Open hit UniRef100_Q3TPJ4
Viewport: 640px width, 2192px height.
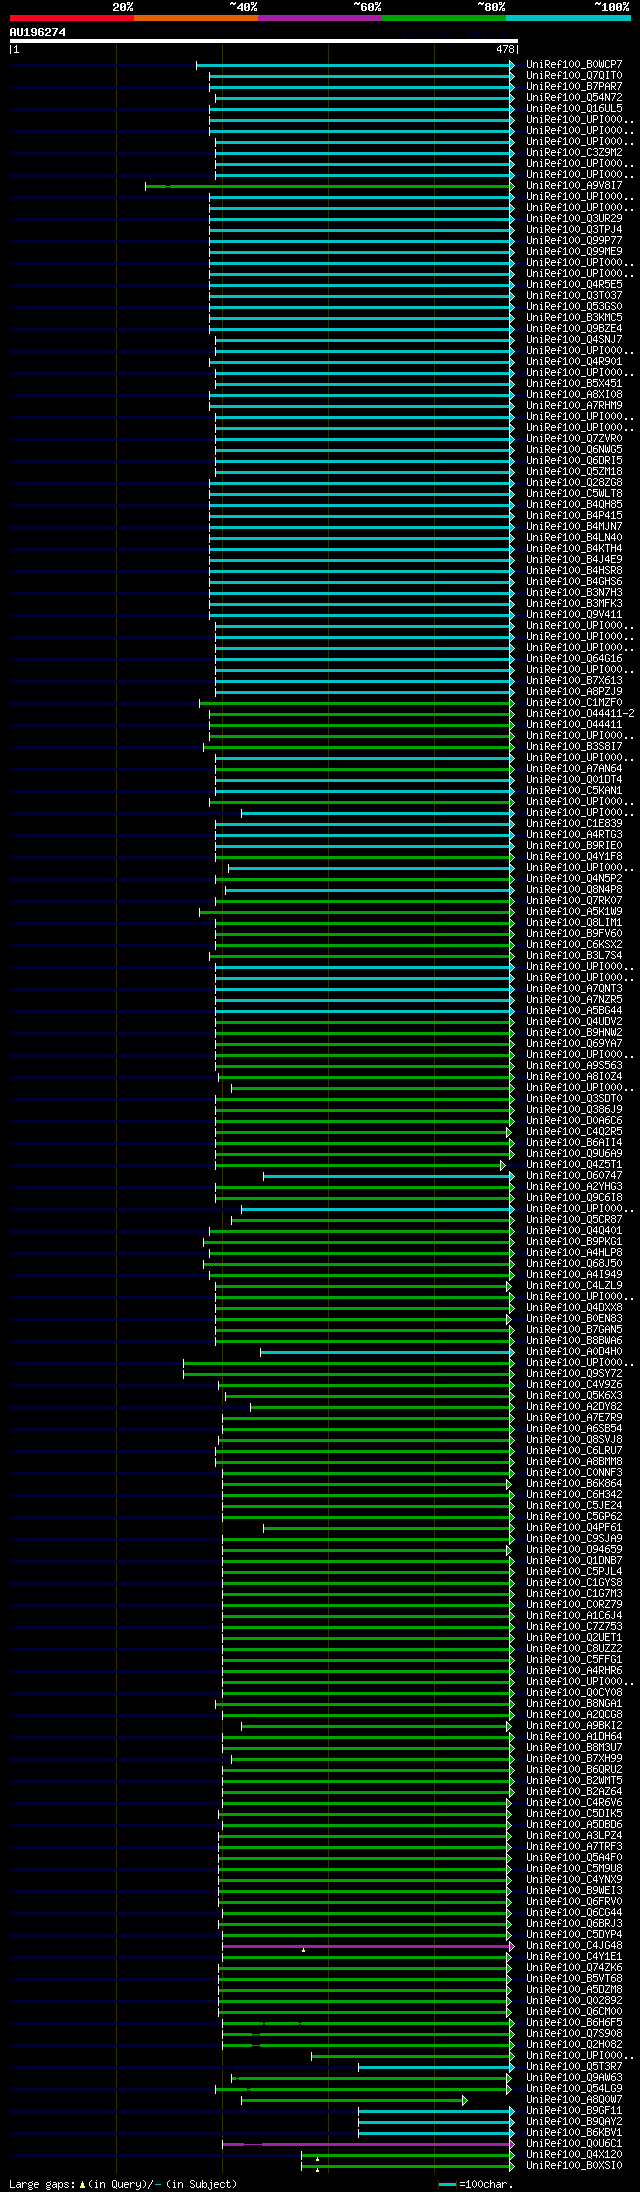click(574, 230)
